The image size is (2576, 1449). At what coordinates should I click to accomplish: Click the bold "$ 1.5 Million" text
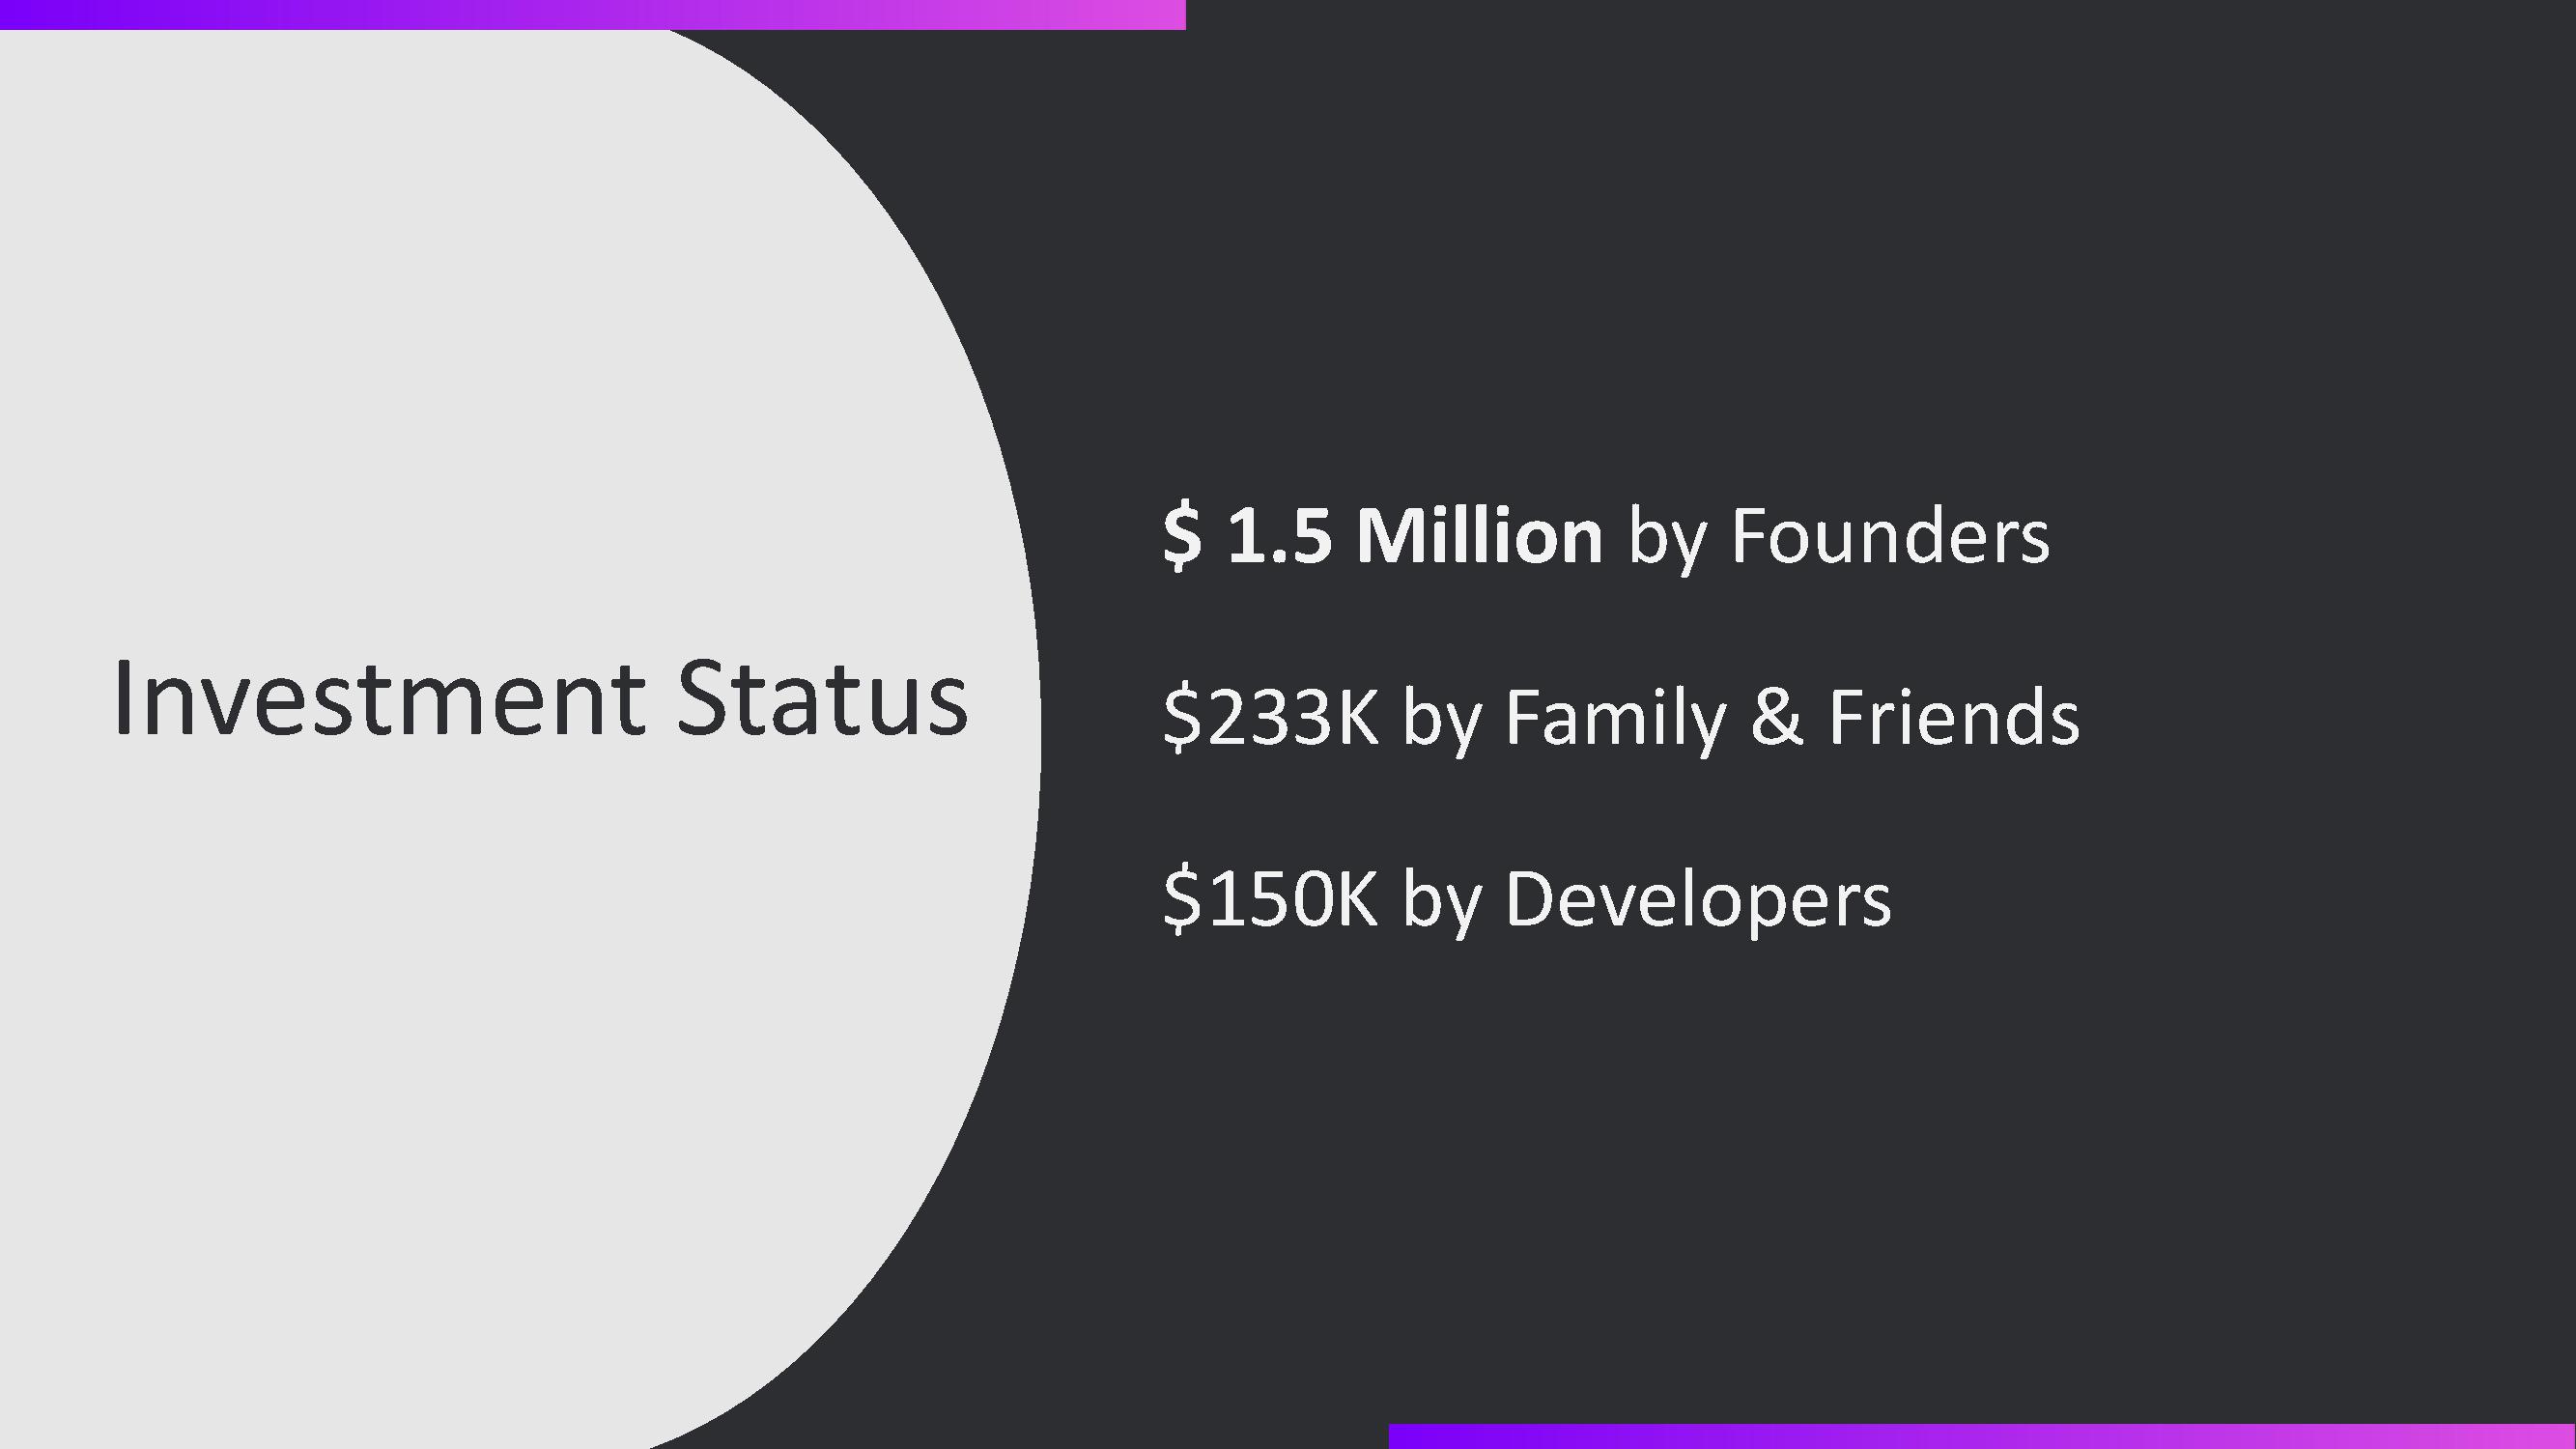pos(1383,536)
